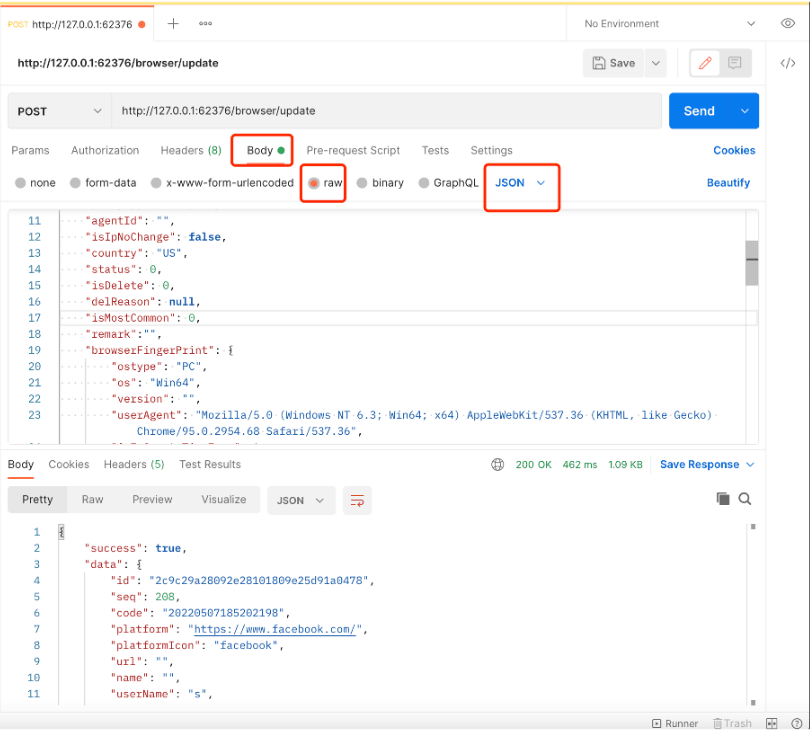
Task: Select the Preview response view
Action: click(x=152, y=500)
